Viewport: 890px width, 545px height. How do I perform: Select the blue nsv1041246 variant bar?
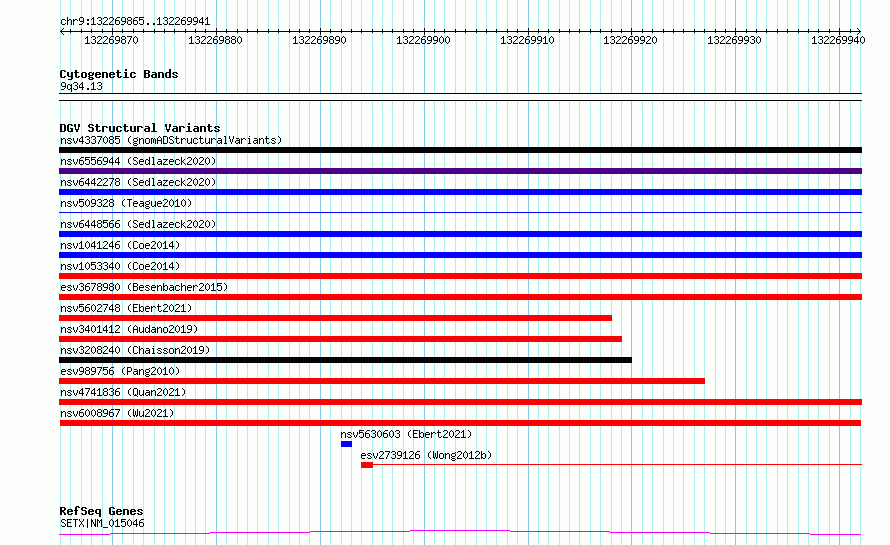click(460, 255)
